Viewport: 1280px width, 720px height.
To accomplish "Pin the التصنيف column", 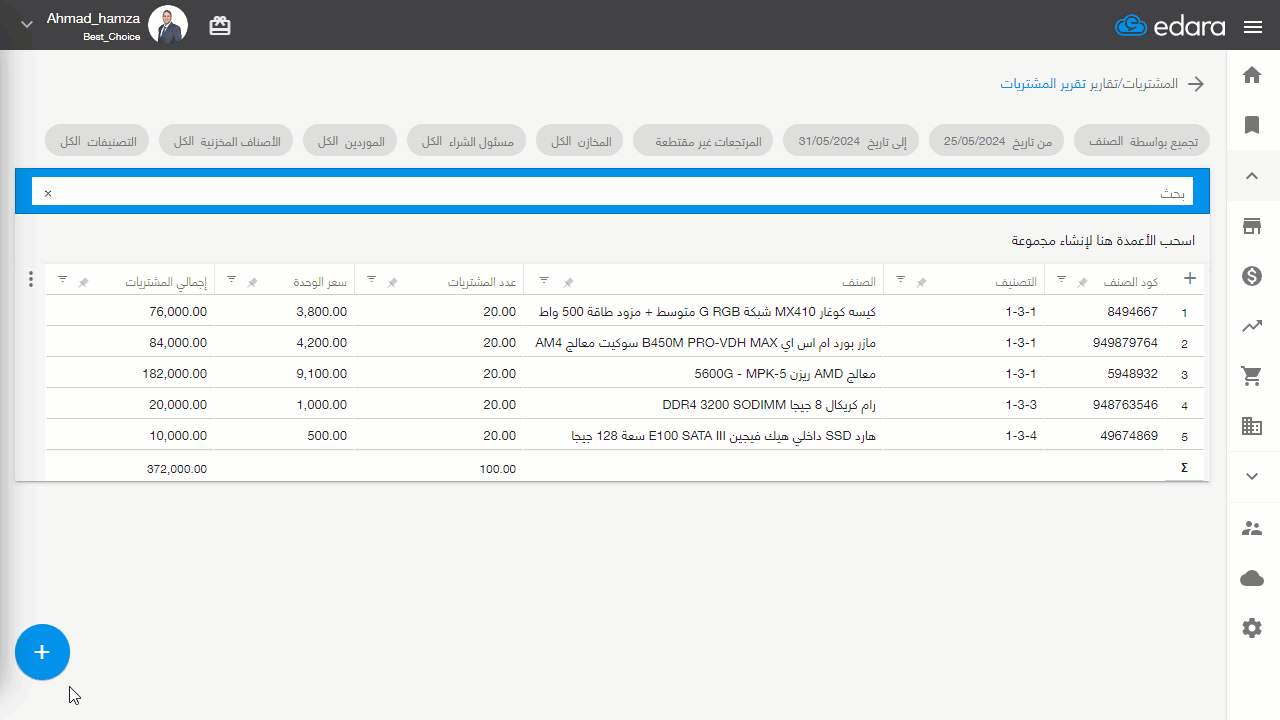I will [x=921, y=283].
